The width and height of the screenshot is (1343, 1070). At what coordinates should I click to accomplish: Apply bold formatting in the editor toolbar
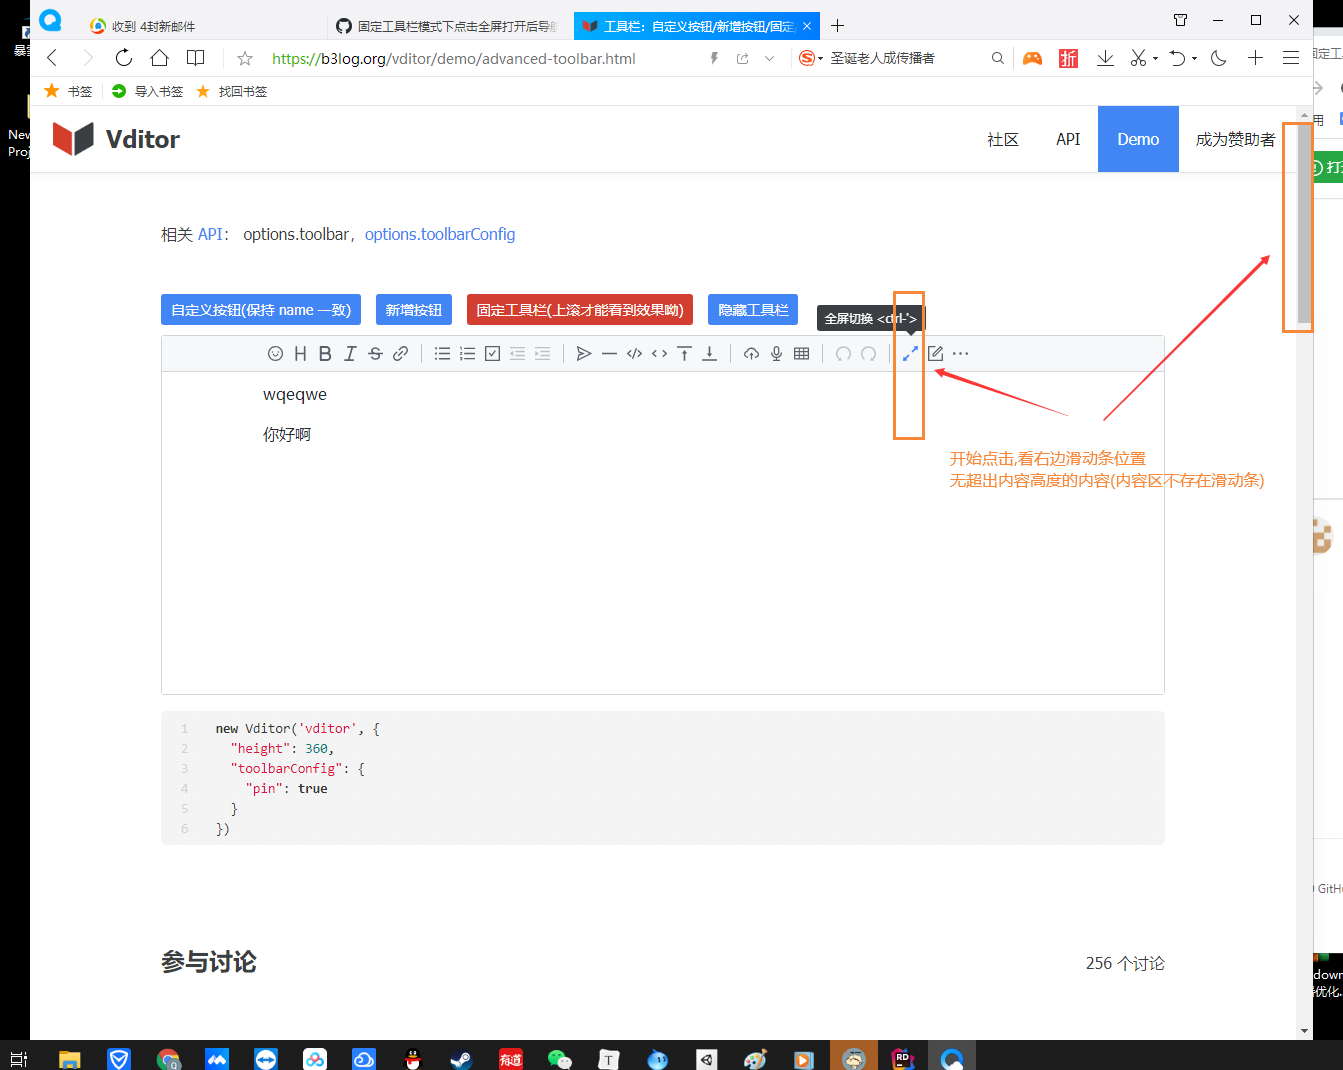click(324, 353)
